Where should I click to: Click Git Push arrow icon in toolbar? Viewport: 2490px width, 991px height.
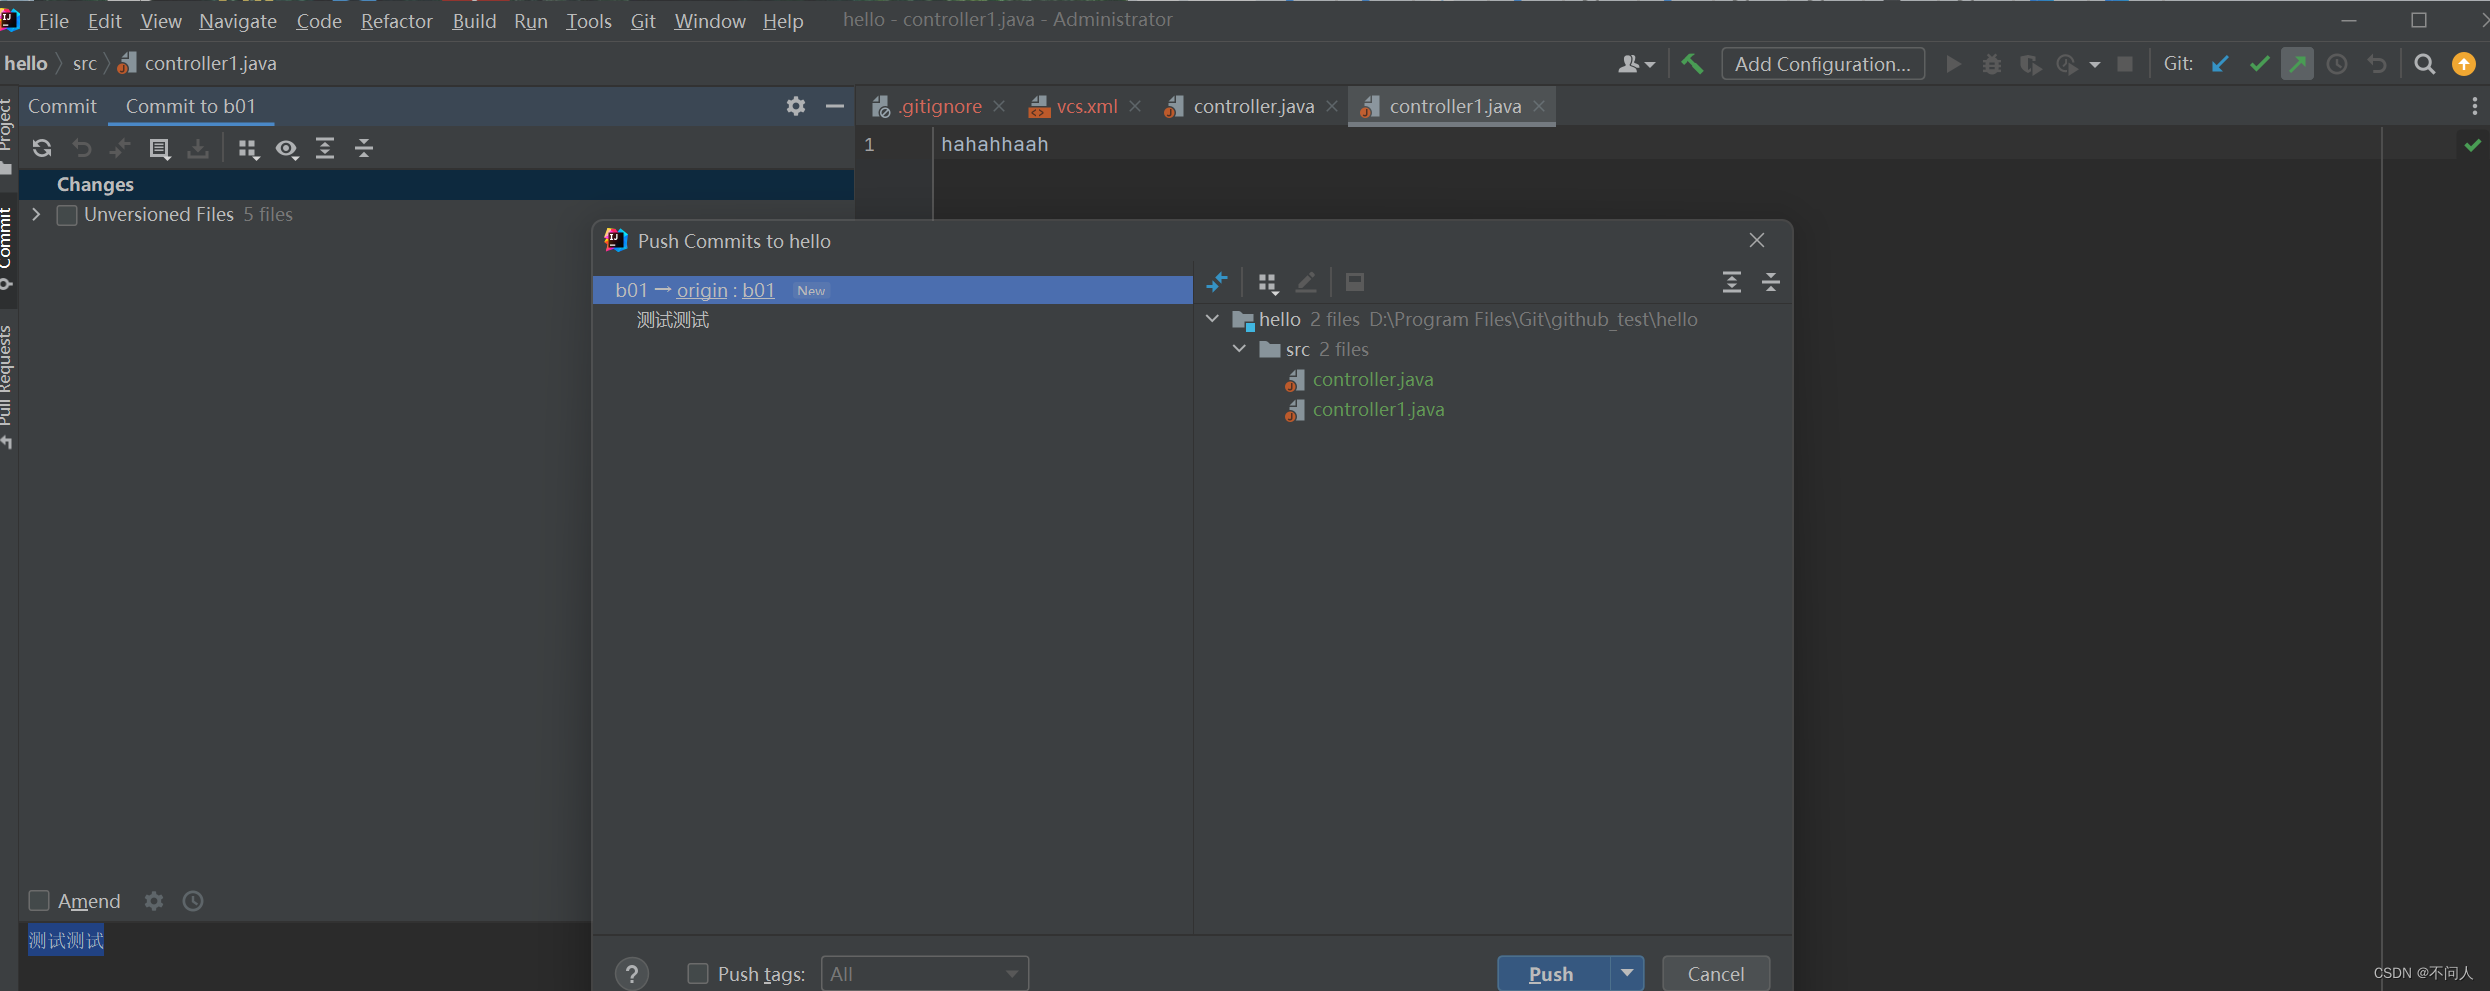pos(2298,64)
